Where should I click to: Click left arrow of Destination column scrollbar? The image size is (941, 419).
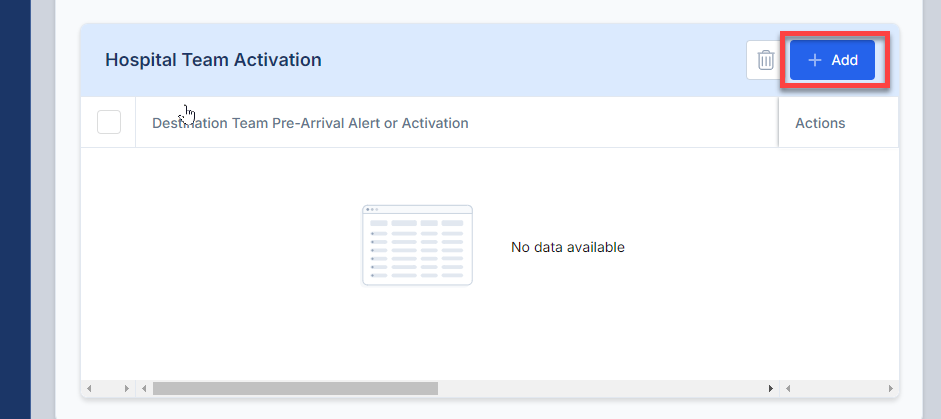point(144,388)
